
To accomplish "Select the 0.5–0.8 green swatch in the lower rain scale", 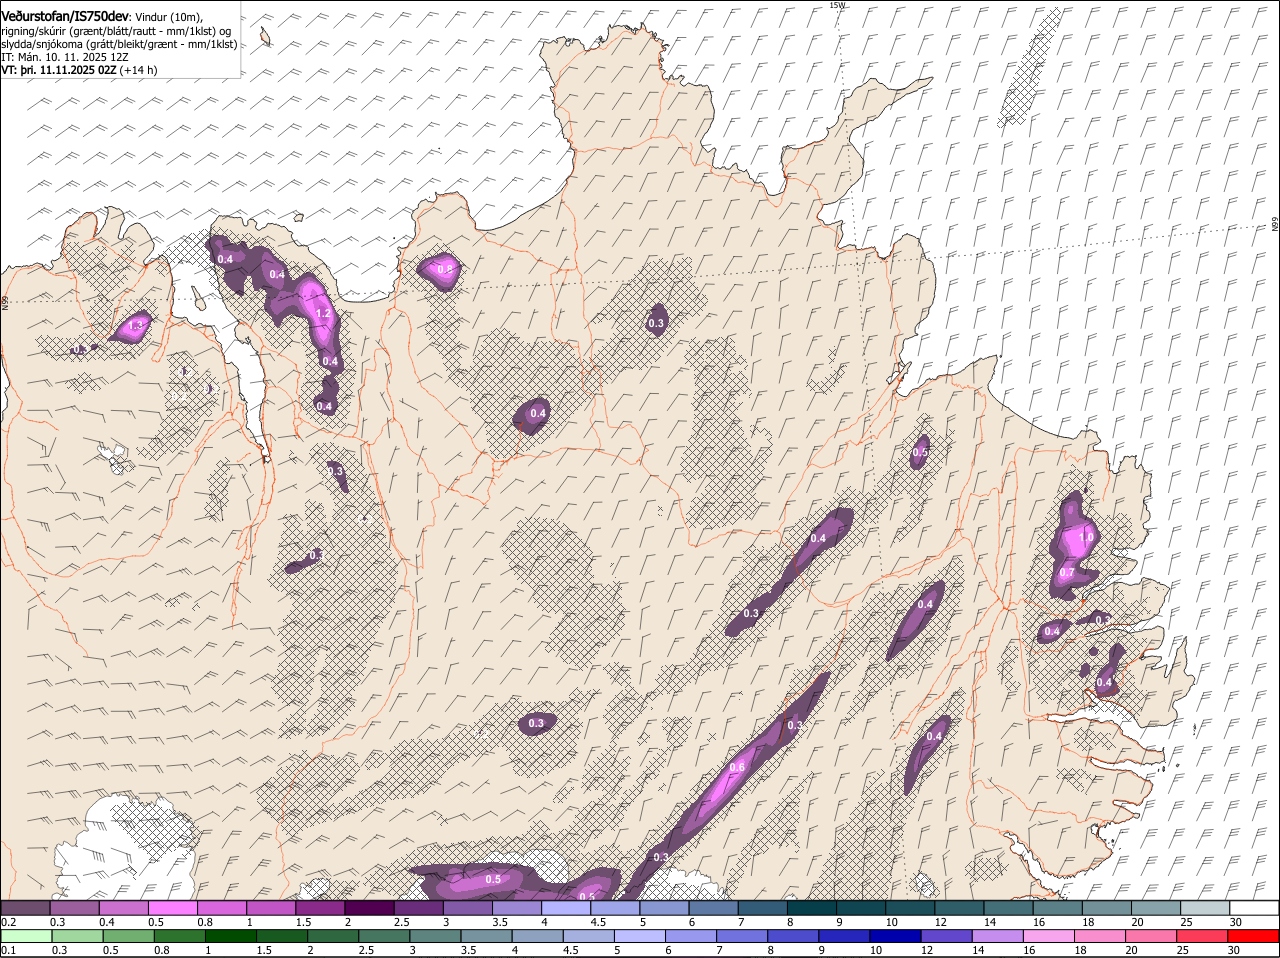I will coord(128,936).
